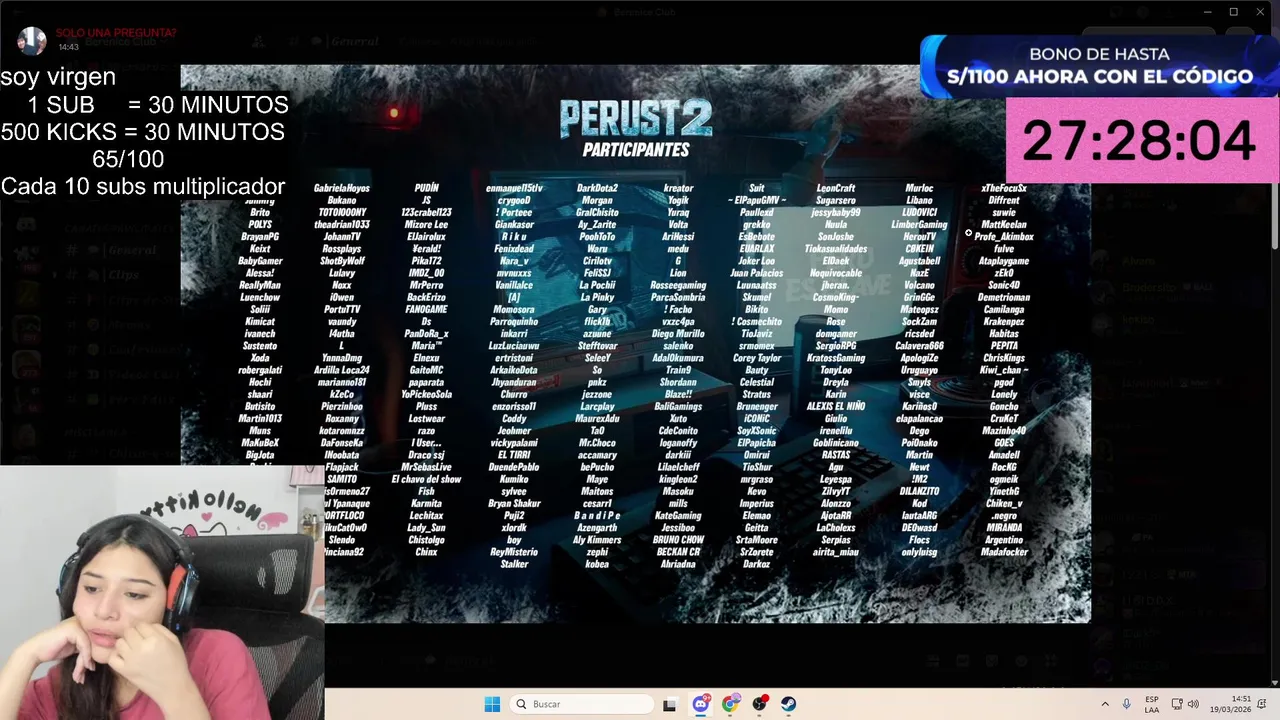Click the name ReyMisterio
The height and width of the screenshot is (720, 1280).
coord(514,552)
